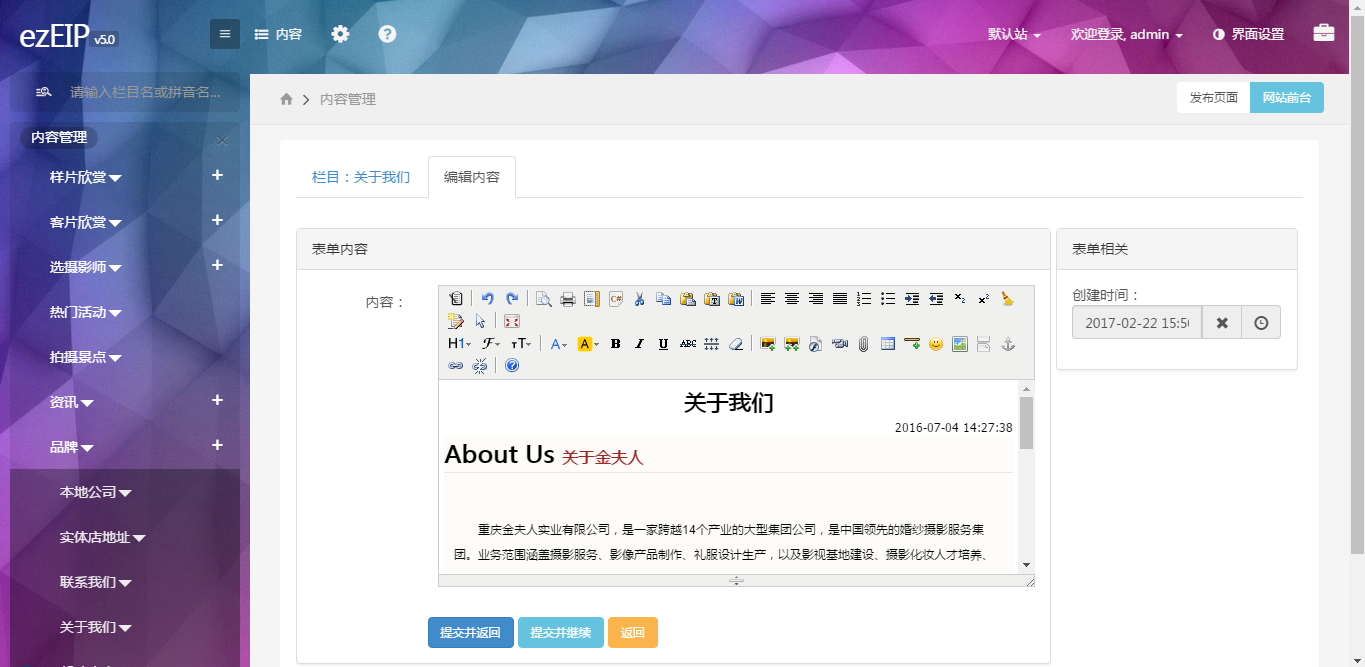Toggle superscript formatting

point(983,298)
